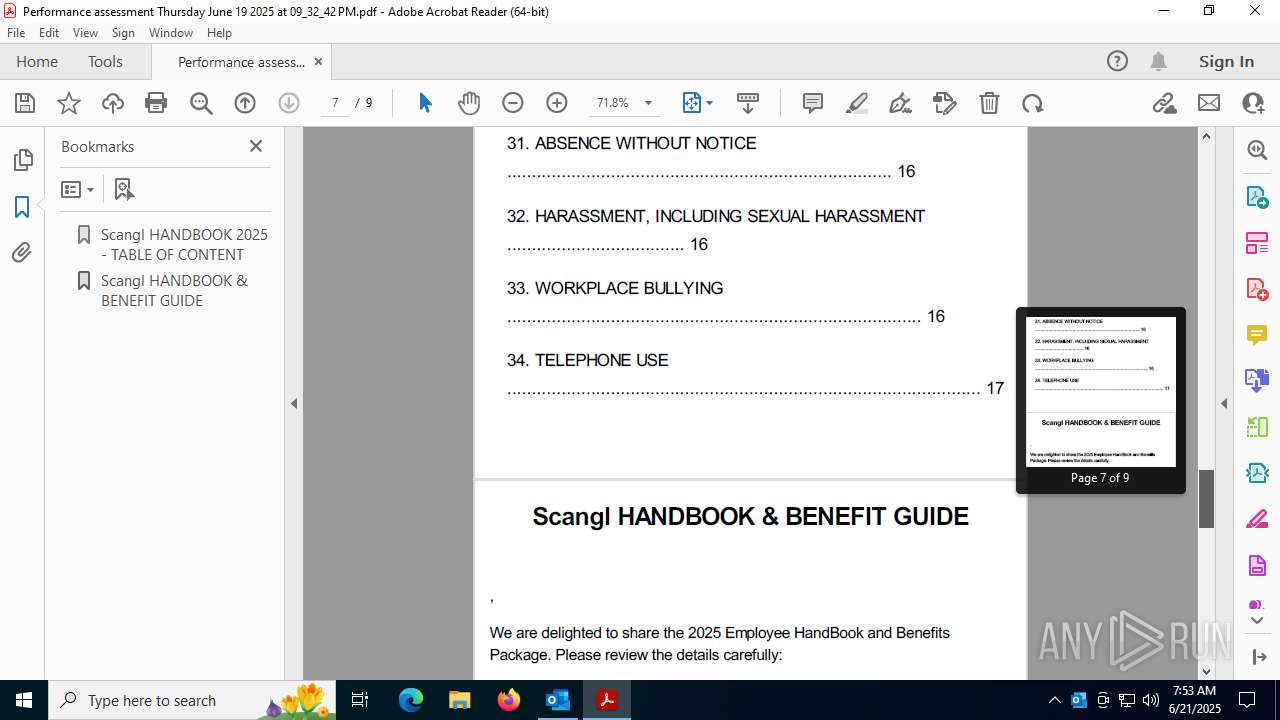The width and height of the screenshot is (1280, 720).
Task: Click the Sign In button
Action: (1226, 61)
